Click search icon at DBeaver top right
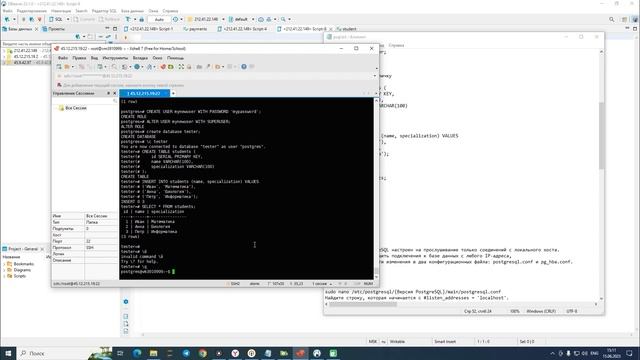 pyautogui.click(x=611, y=19)
